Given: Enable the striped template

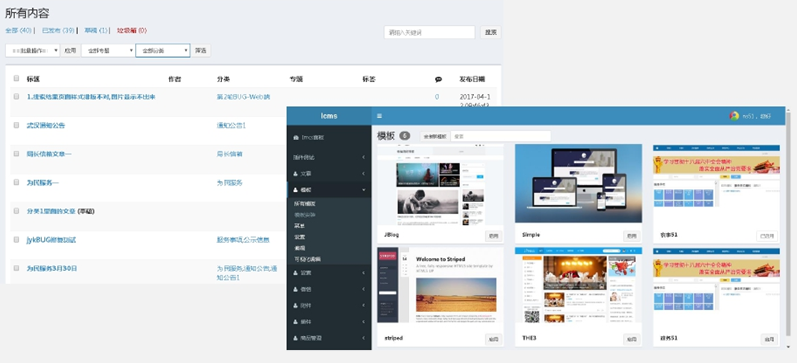Looking at the screenshot, I should point(494,339).
